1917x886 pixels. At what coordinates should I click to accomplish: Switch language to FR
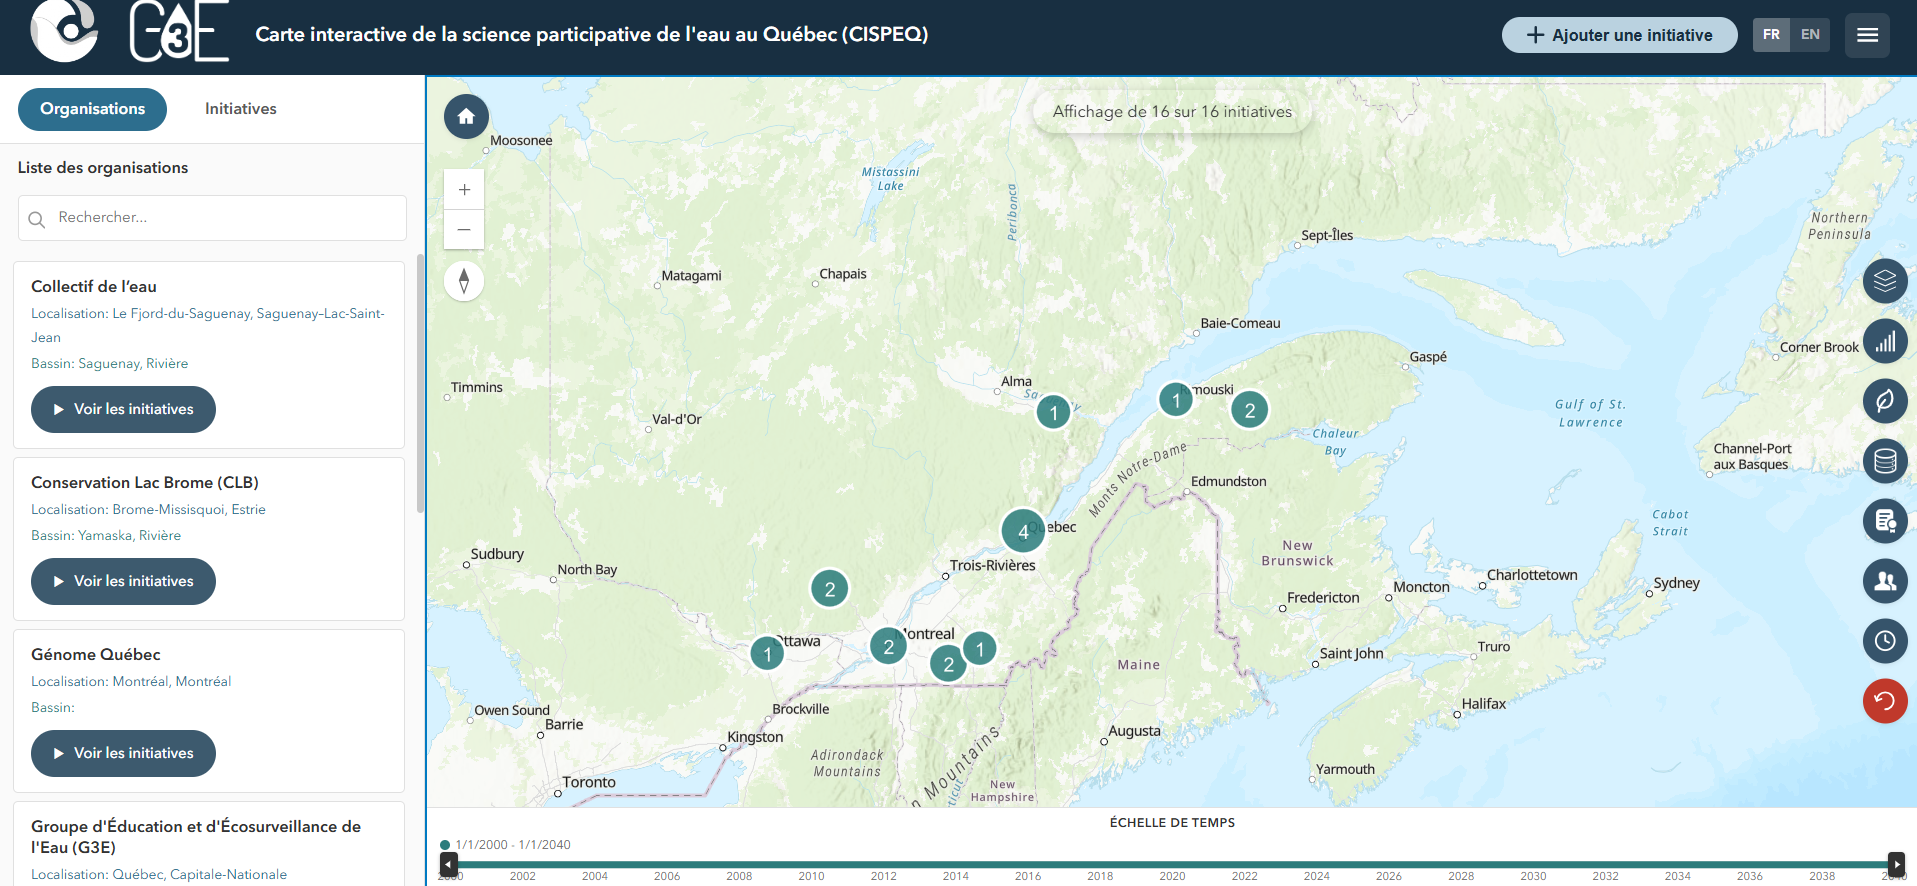pos(1771,35)
